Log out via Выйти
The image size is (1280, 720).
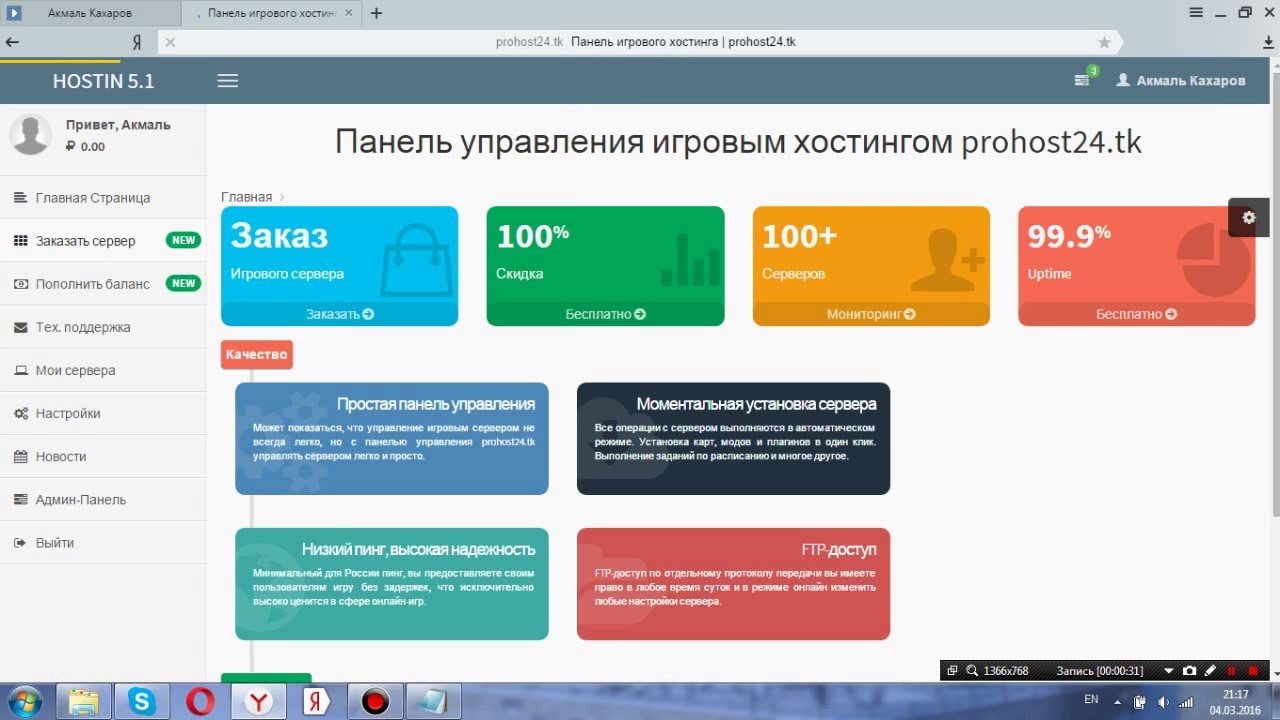103,542
